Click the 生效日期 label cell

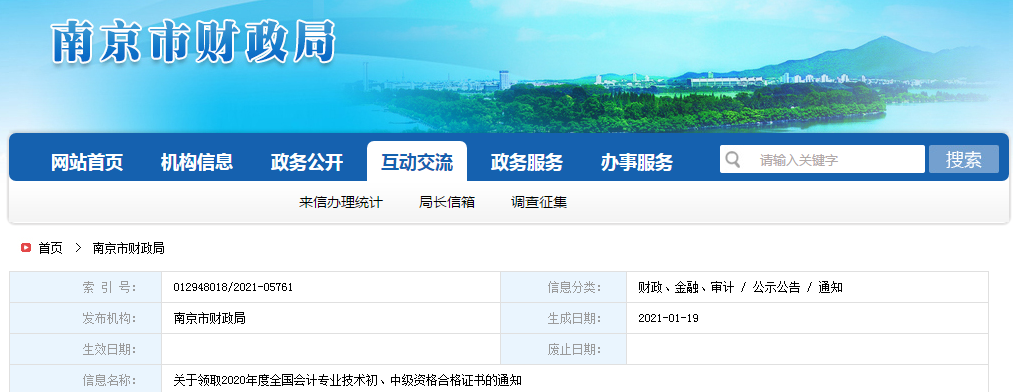[x=85, y=349]
